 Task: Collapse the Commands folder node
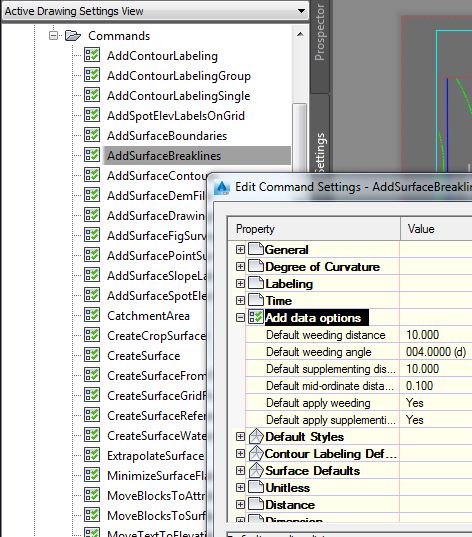tap(53, 36)
